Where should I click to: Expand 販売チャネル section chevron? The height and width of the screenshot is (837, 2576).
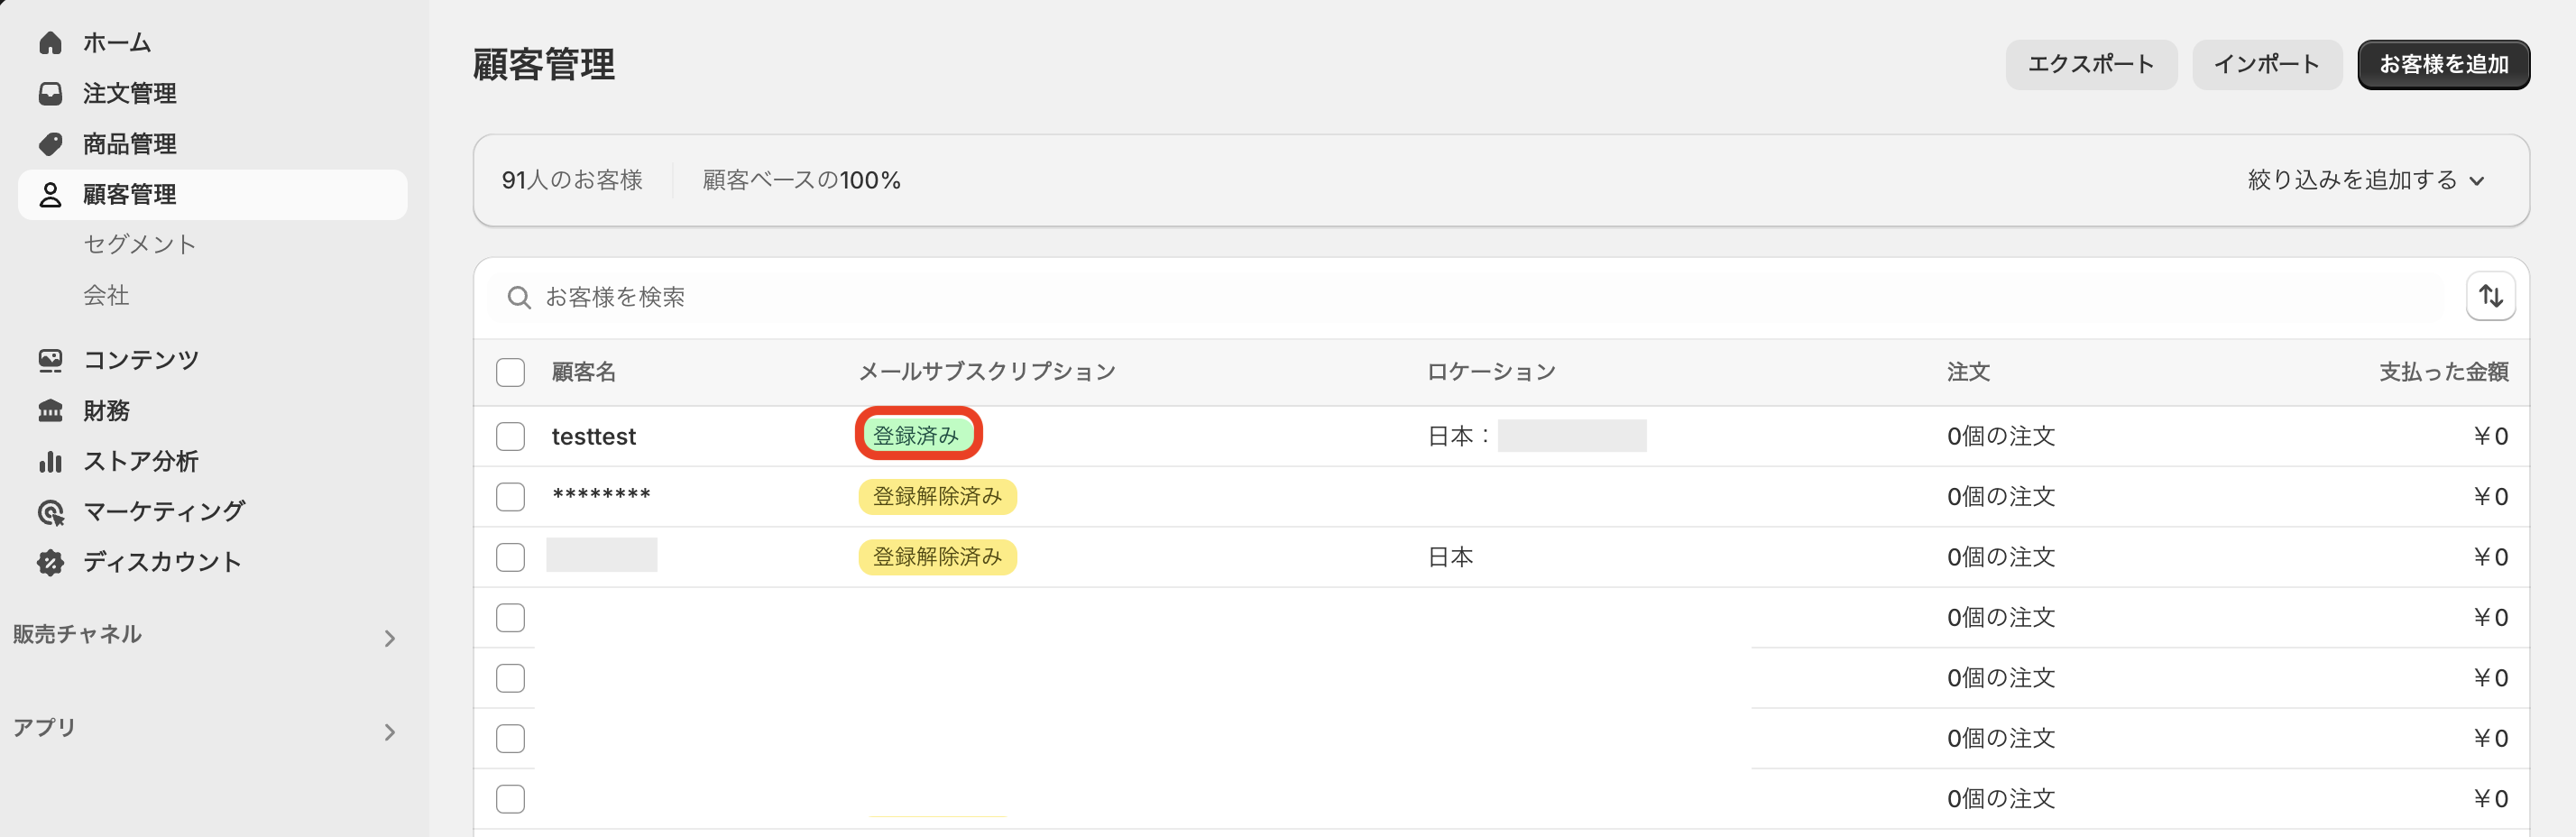(x=390, y=638)
